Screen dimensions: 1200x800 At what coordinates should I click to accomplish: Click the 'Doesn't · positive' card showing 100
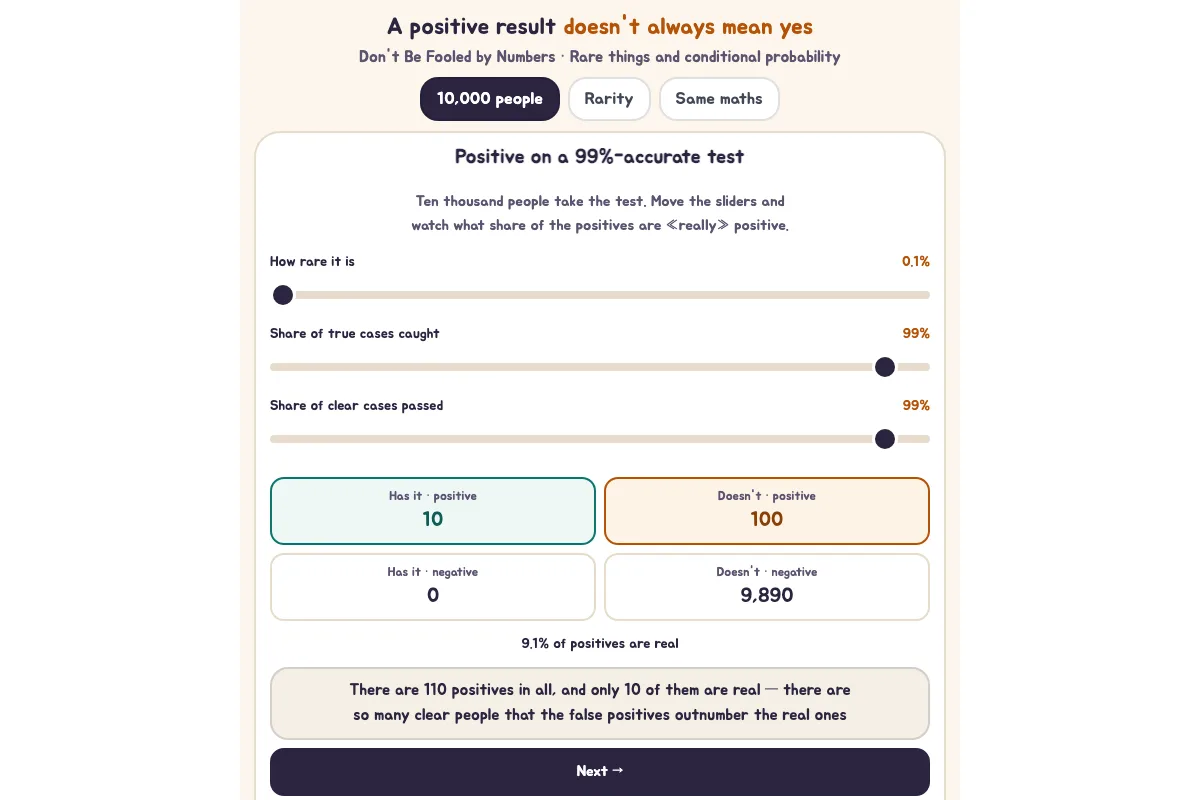[767, 511]
